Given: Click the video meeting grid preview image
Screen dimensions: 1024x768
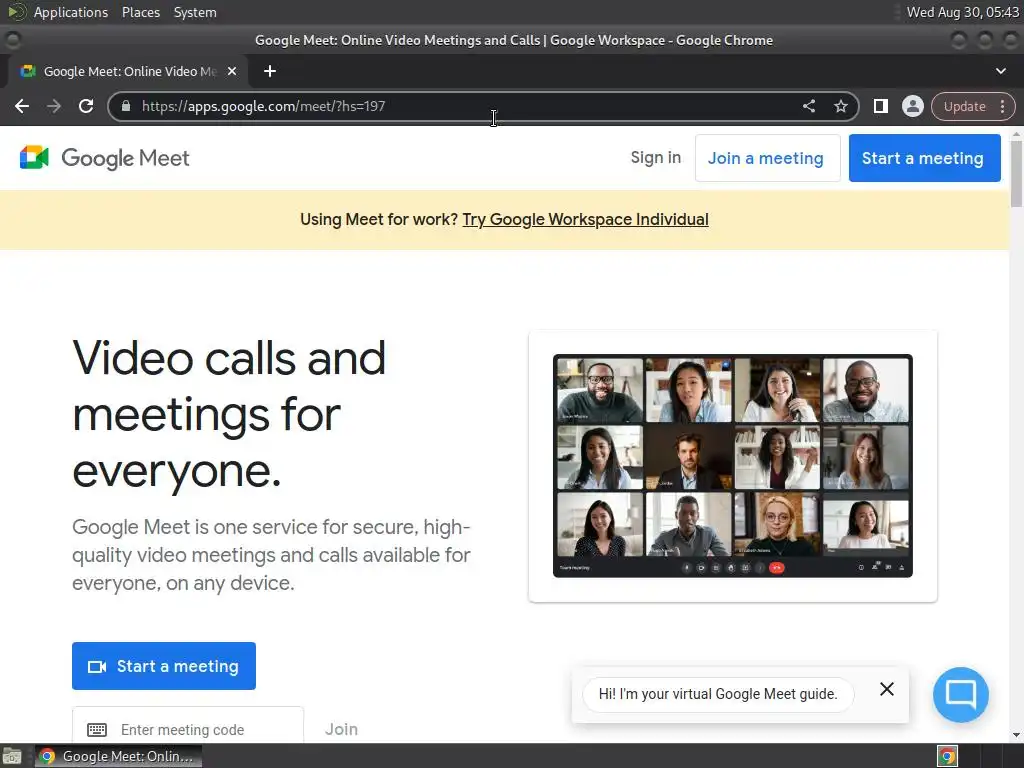Looking at the screenshot, I should 733,466.
